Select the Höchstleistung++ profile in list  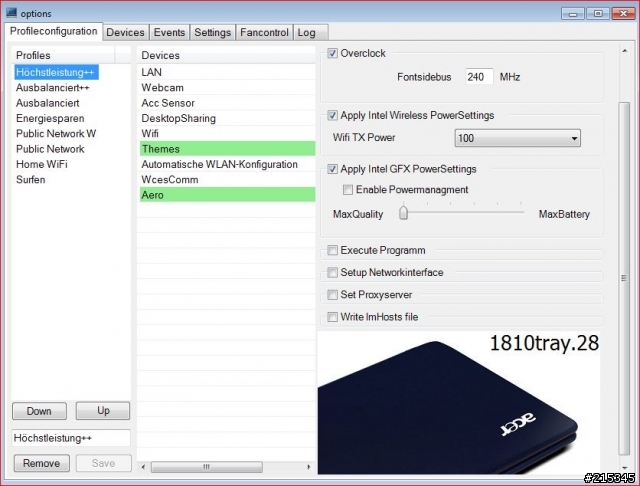[x=56, y=72]
